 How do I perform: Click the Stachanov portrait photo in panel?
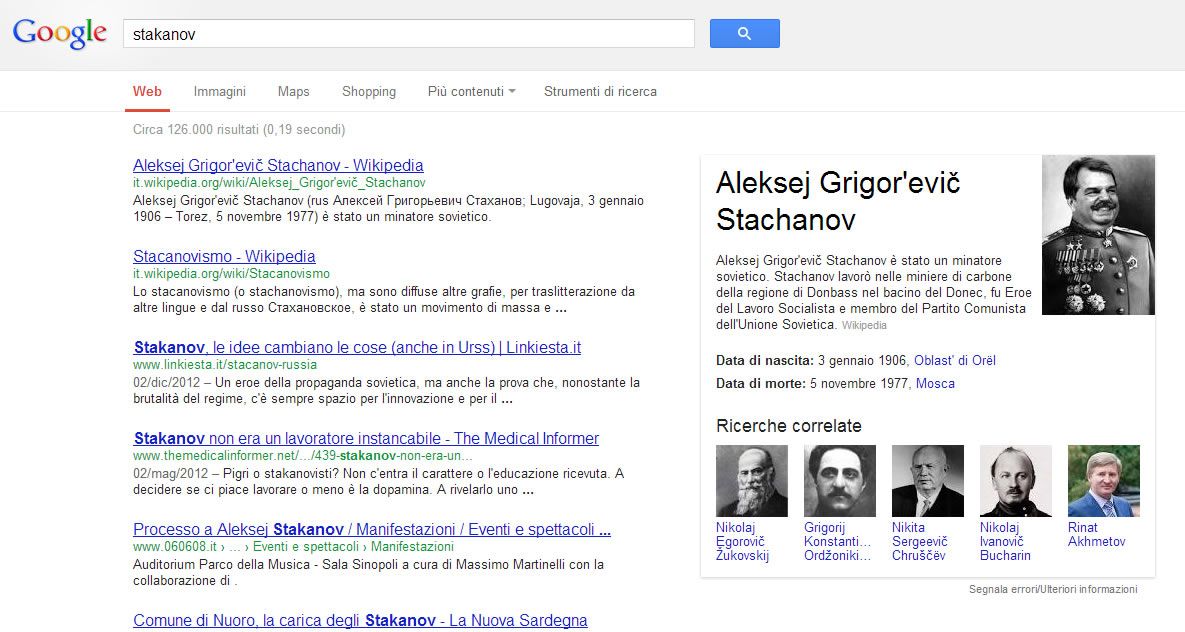[x=1098, y=235]
